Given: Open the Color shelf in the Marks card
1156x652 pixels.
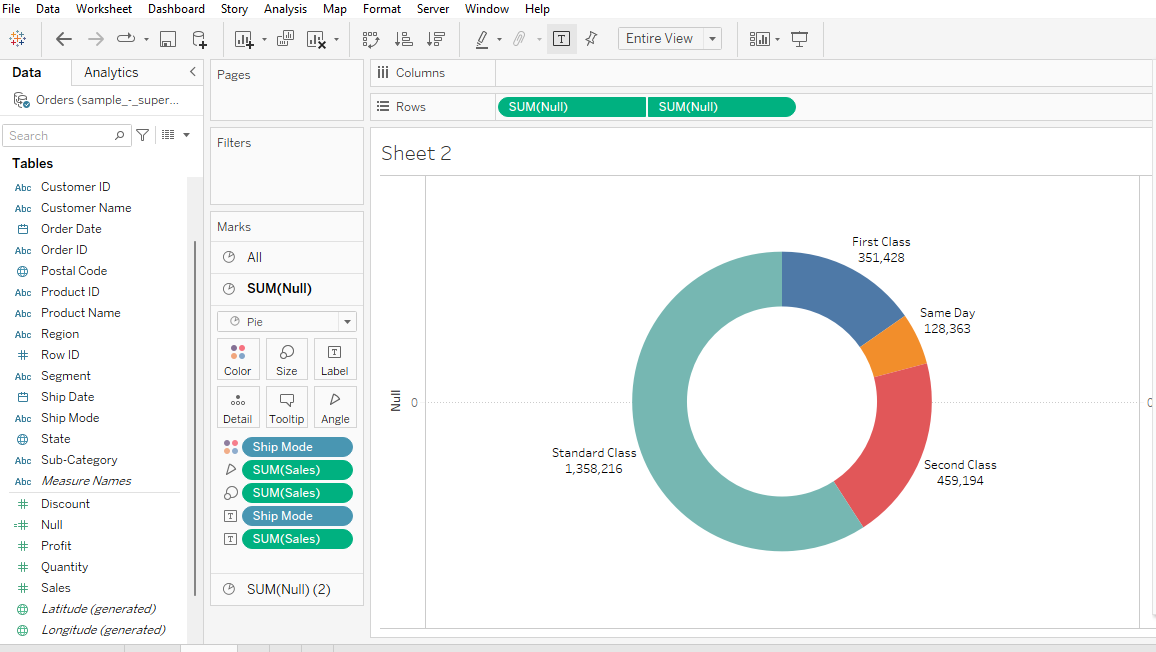Looking at the screenshot, I should (238, 358).
